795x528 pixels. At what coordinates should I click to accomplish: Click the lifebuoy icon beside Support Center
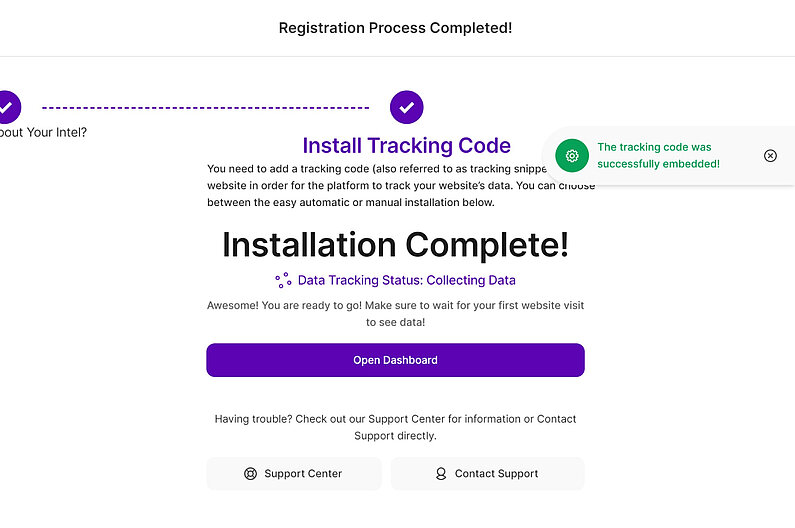250,474
